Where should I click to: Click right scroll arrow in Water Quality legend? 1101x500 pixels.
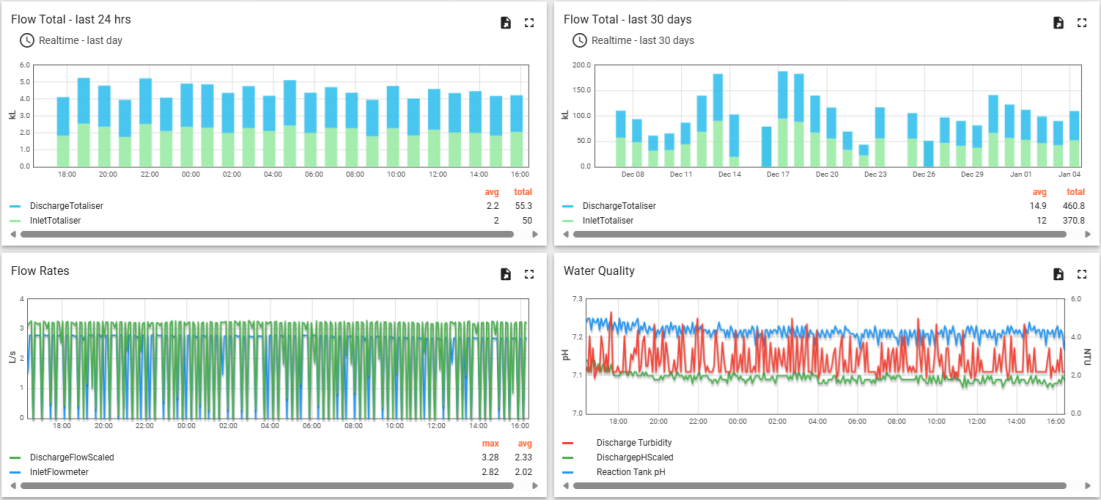pyautogui.click(x=1088, y=485)
